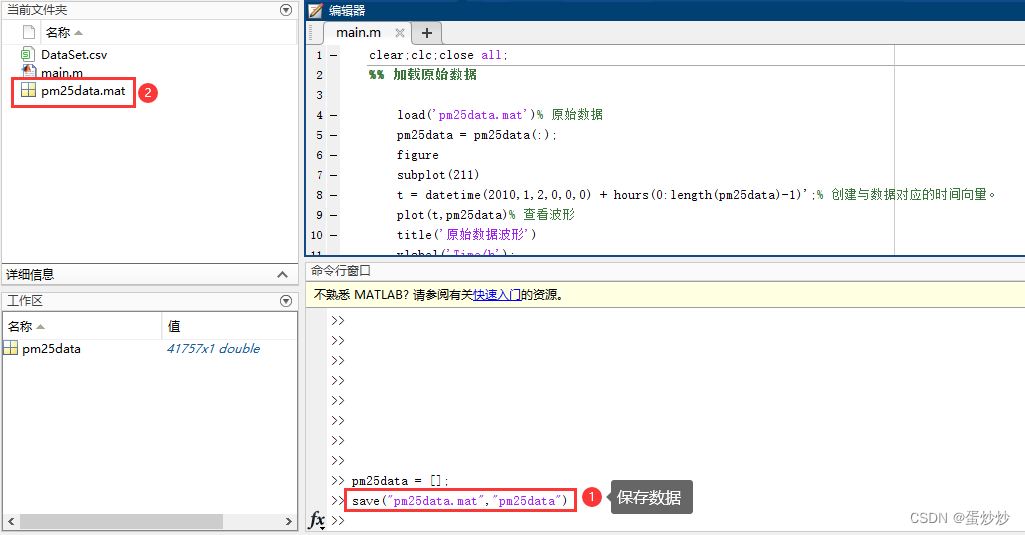
Task: Open Workspace panel actions dropdown
Action: [286, 301]
